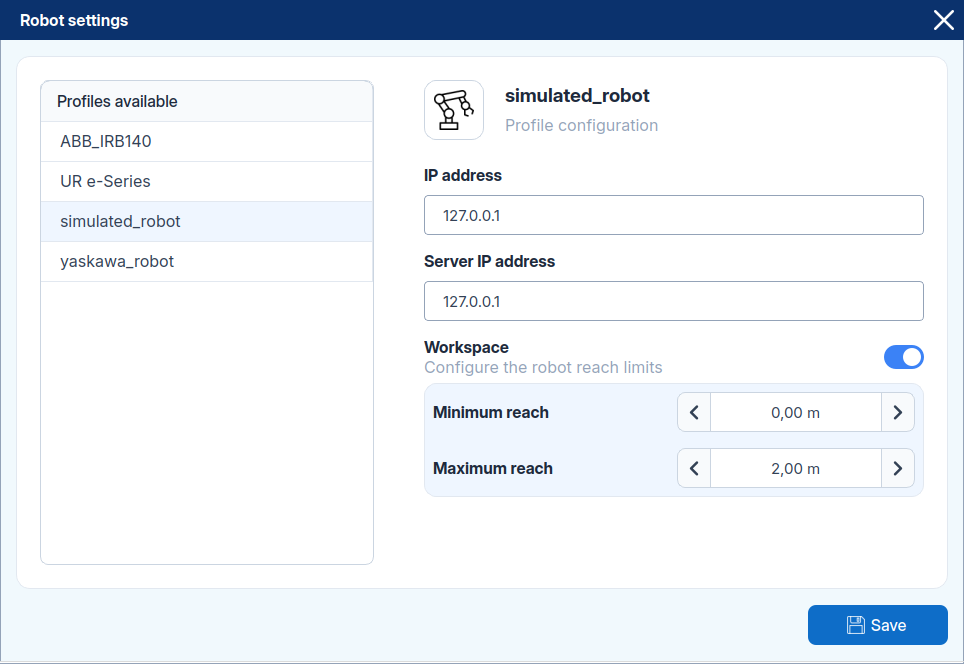Decrease Maximum reach with left chevron
The width and height of the screenshot is (964, 664).
(694, 468)
